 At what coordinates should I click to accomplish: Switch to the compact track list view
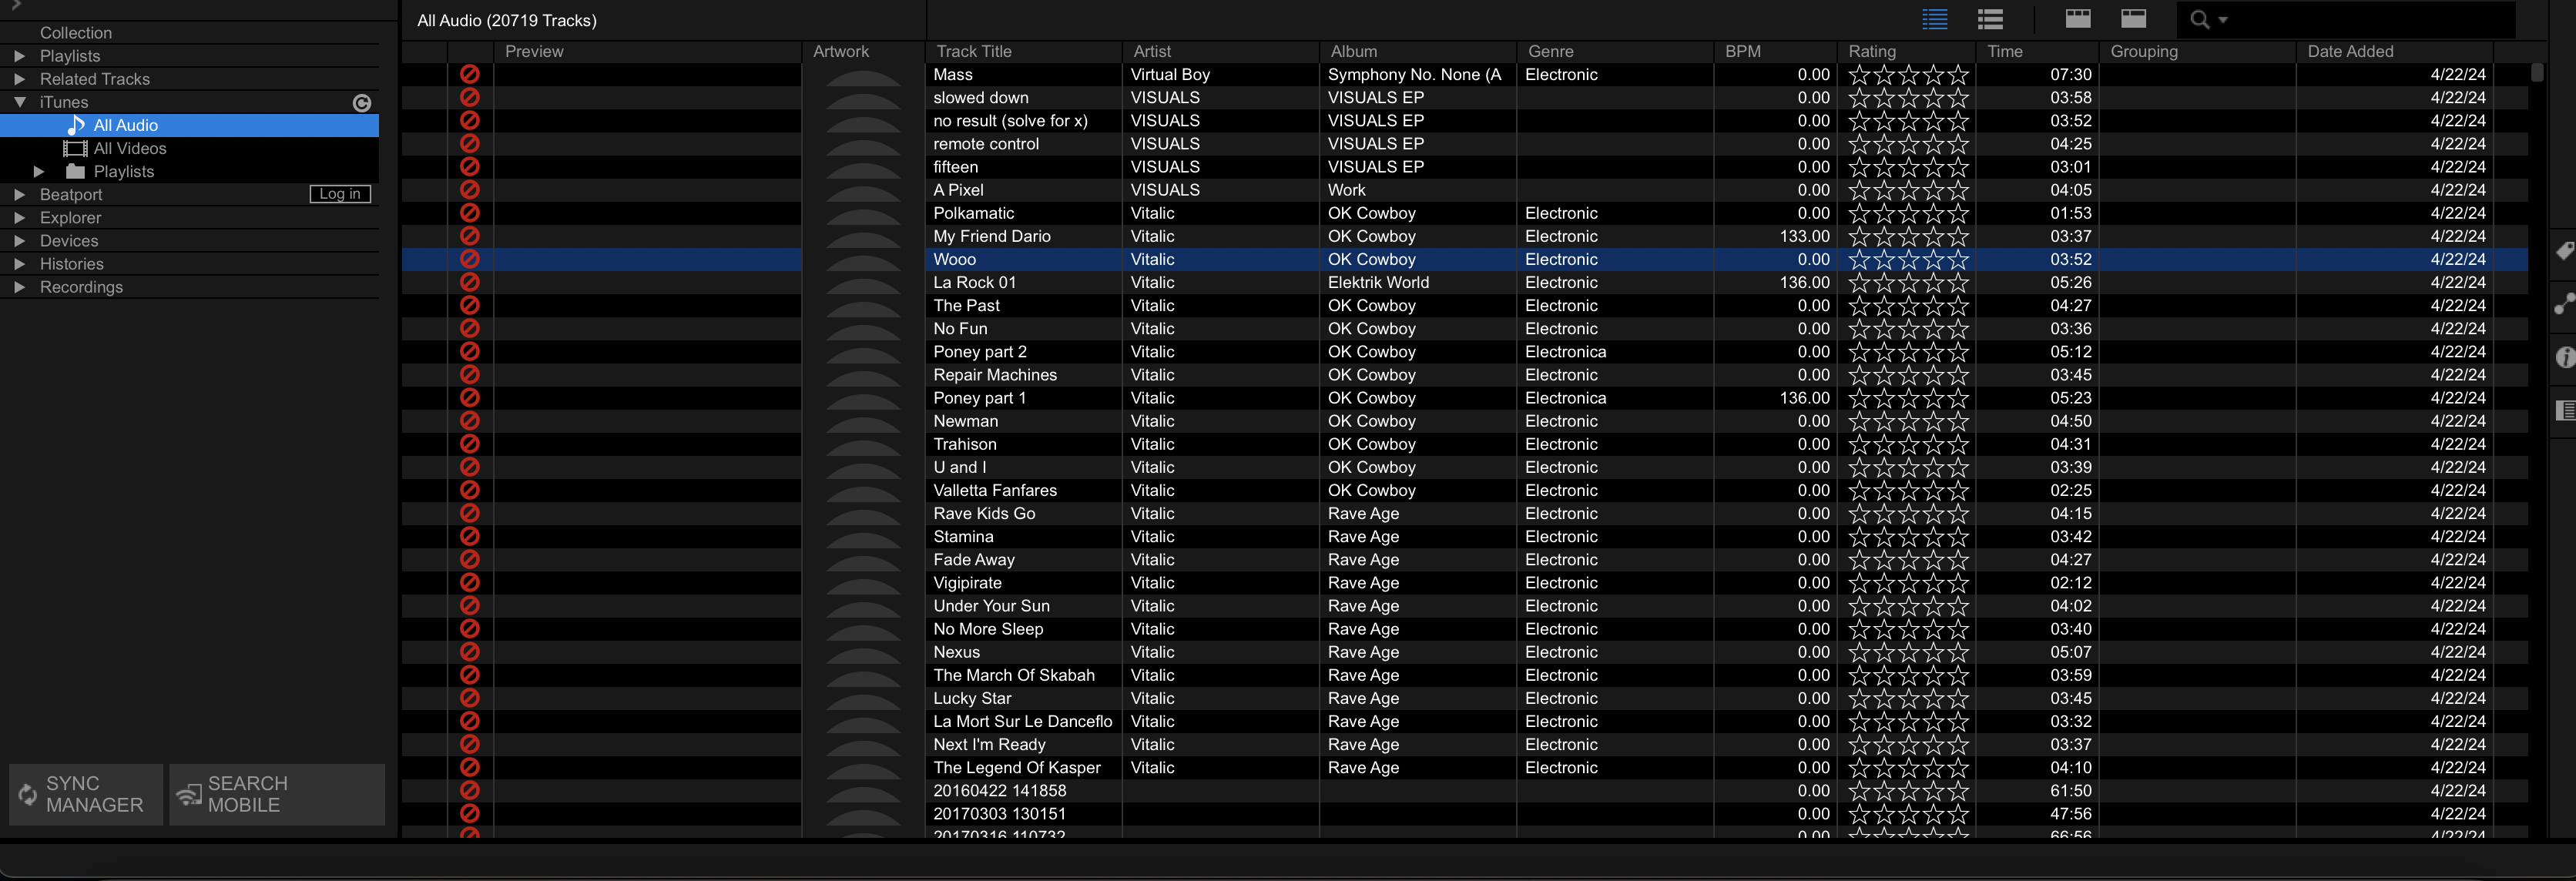1935,19
